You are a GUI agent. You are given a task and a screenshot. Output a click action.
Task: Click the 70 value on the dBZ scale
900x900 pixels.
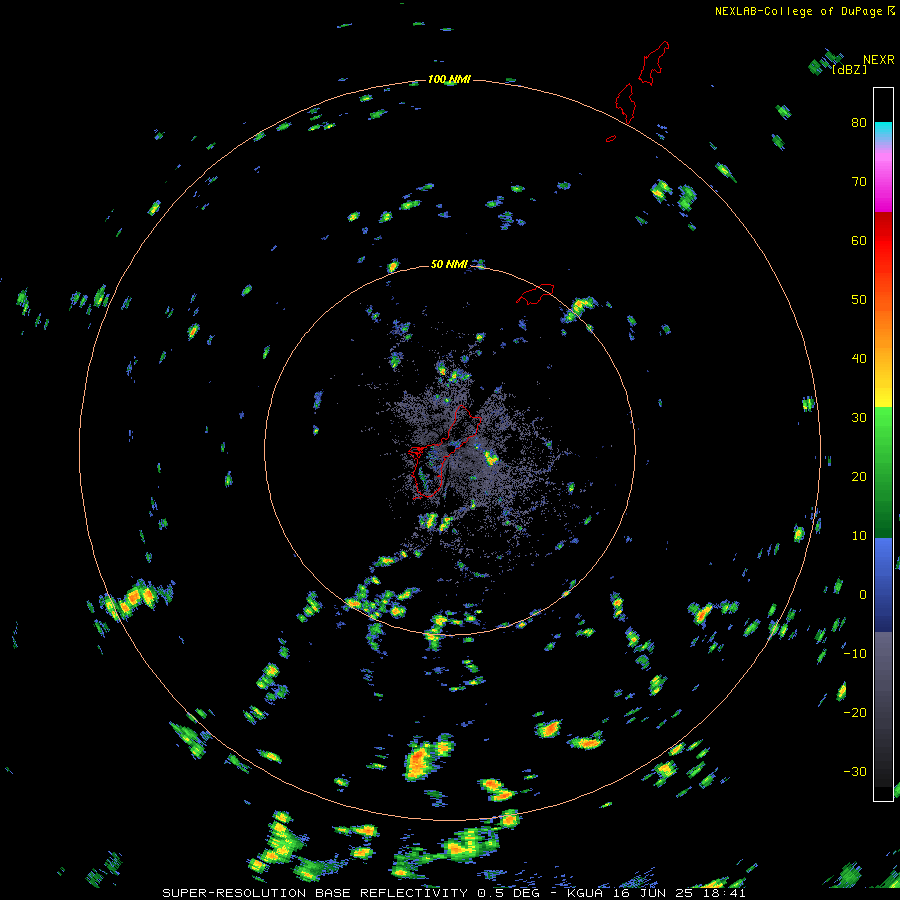[859, 181]
